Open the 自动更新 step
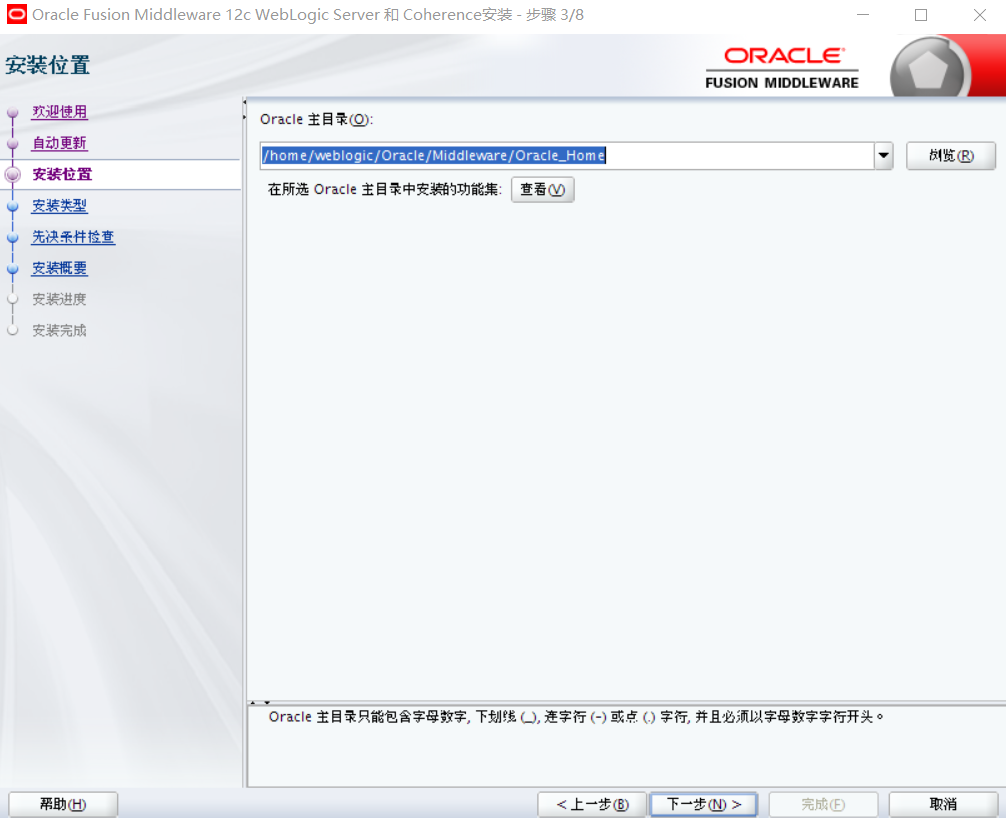Screen dimensions: 1006x818 click(x=58, y=143)
